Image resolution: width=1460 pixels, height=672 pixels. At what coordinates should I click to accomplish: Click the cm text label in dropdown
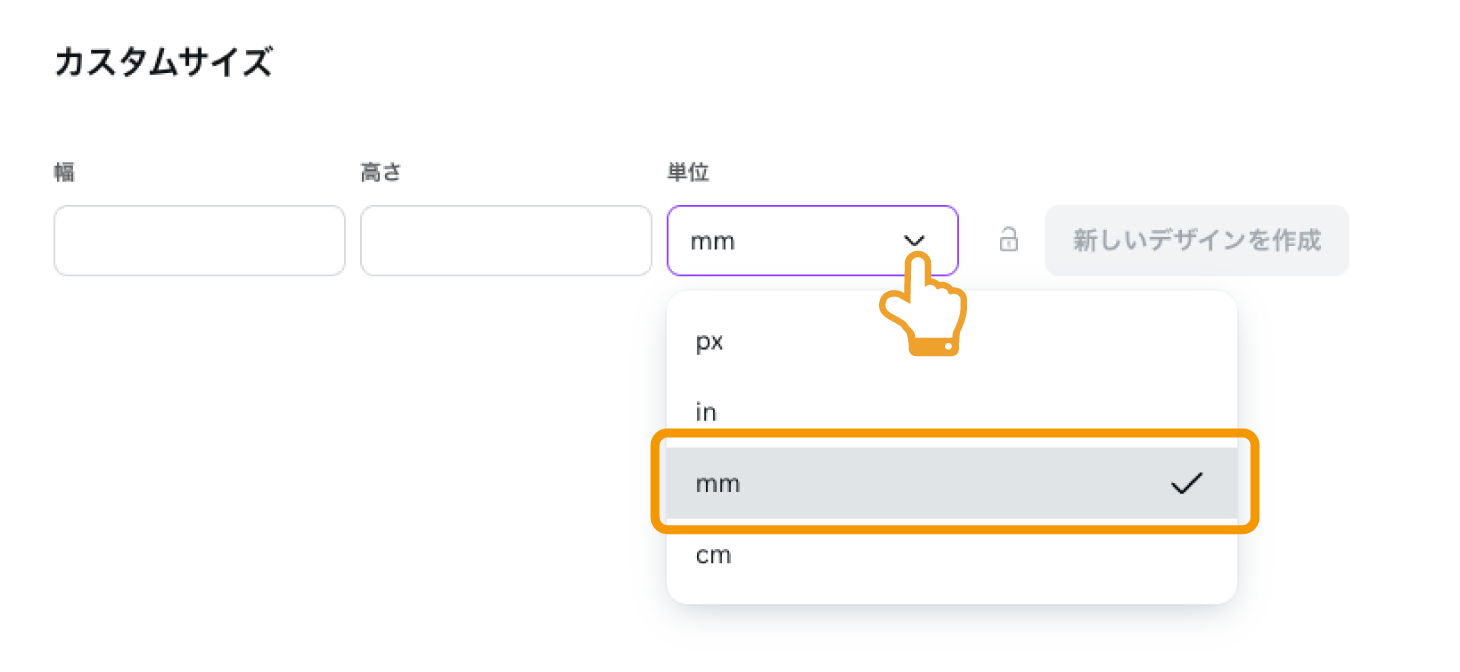[x=713, y=556]
